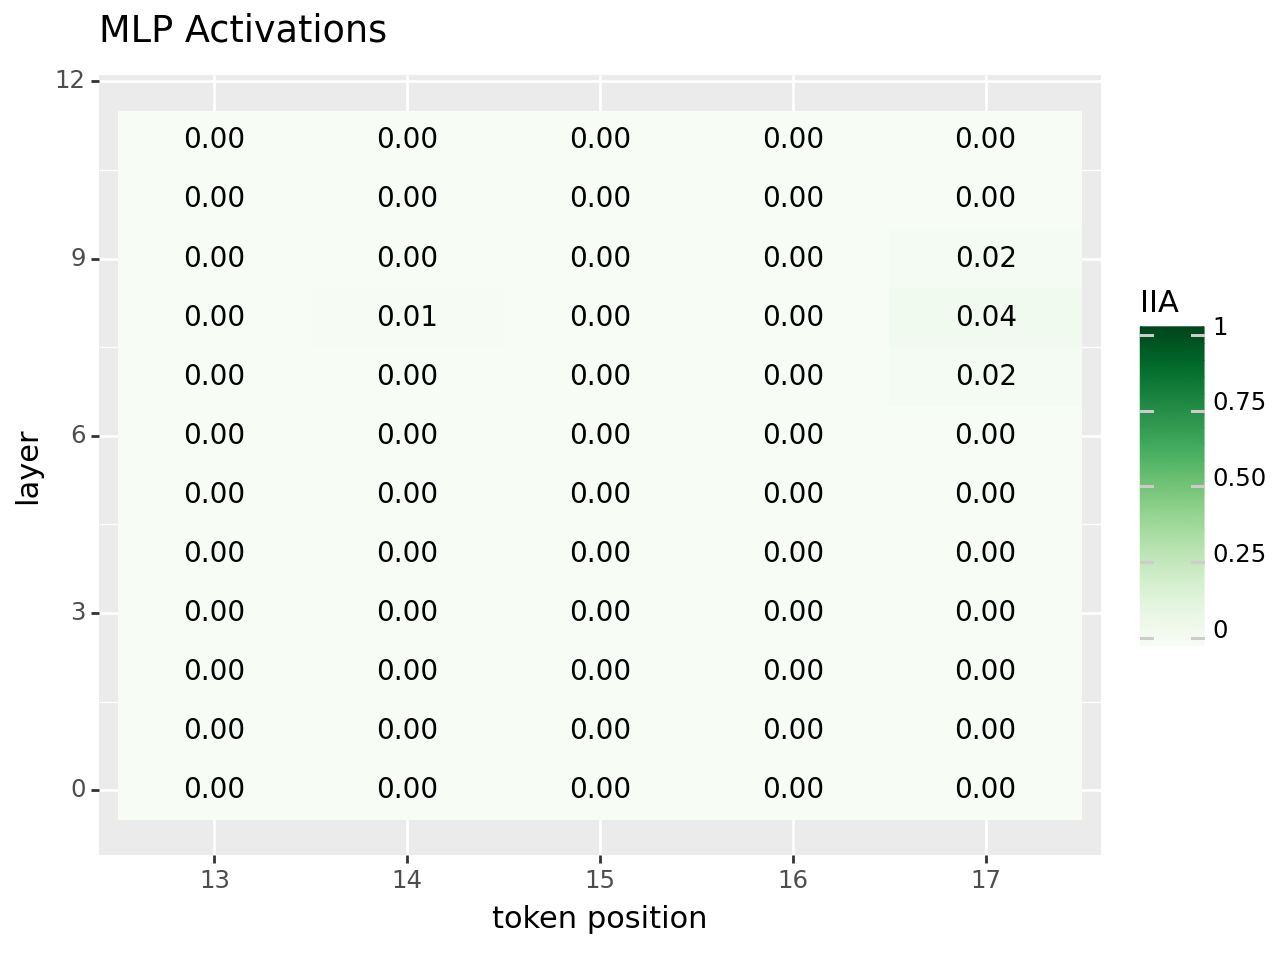Click the 0.04 heatmap cell
Viewport: 1280px width, 960px height.
(x=986, y=317)
